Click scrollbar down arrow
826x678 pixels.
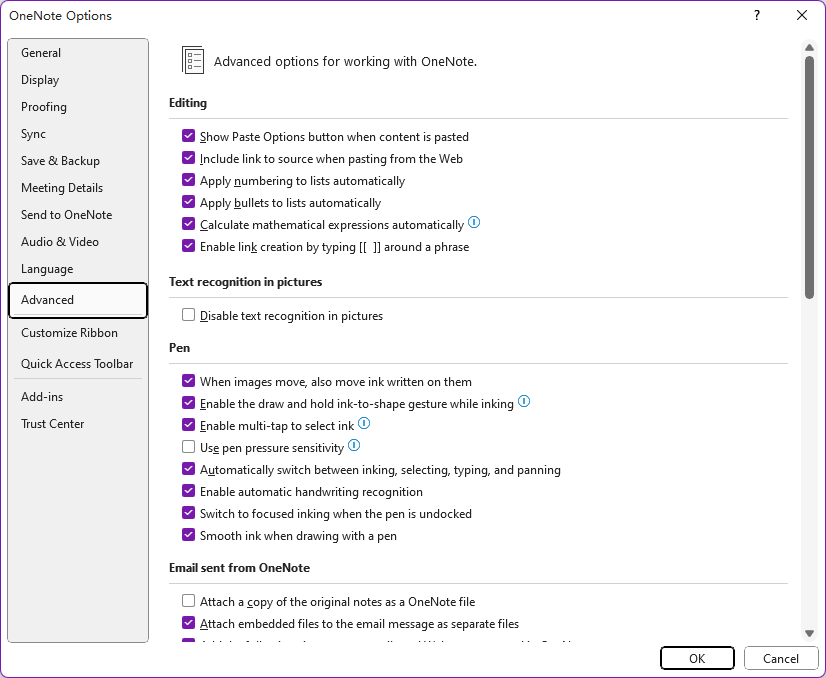click(809, 633)
